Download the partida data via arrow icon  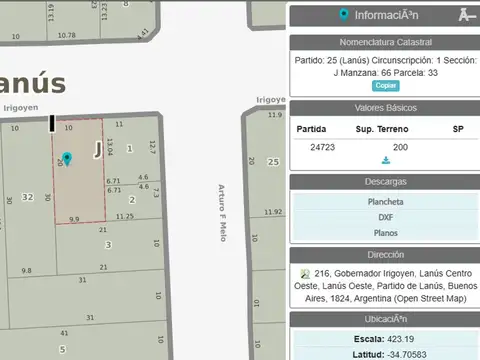tap(386, 160)
